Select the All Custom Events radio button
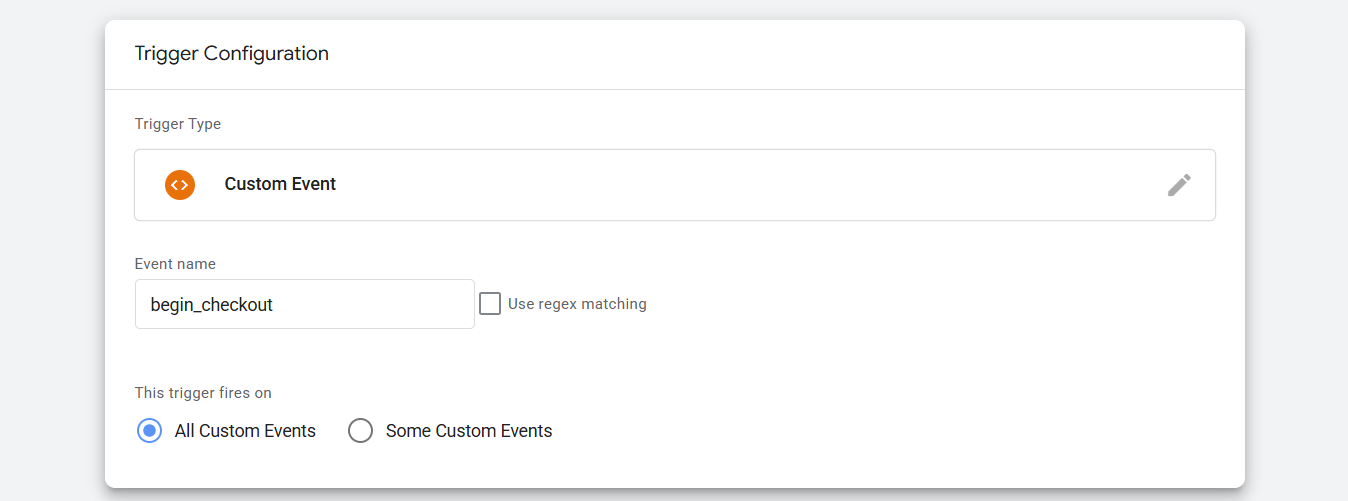The image size is (1348, 501). coord(149,431)
